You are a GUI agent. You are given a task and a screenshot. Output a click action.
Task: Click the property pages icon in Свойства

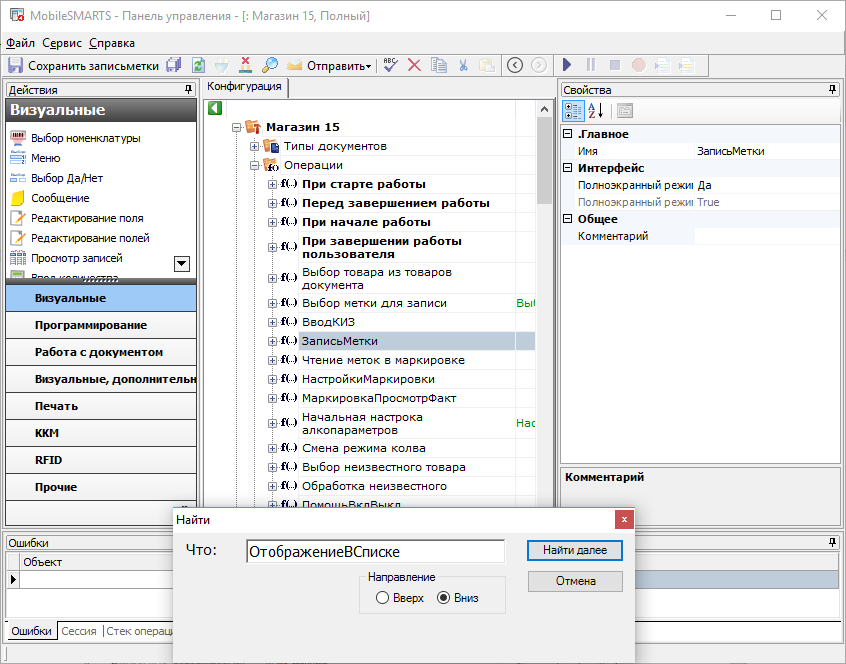point(625,111)
